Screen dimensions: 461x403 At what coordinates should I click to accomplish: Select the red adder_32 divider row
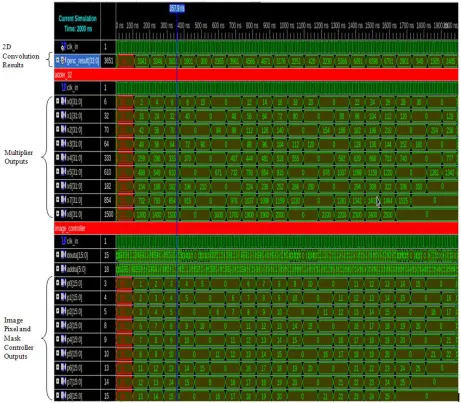(x=256, y=75)
